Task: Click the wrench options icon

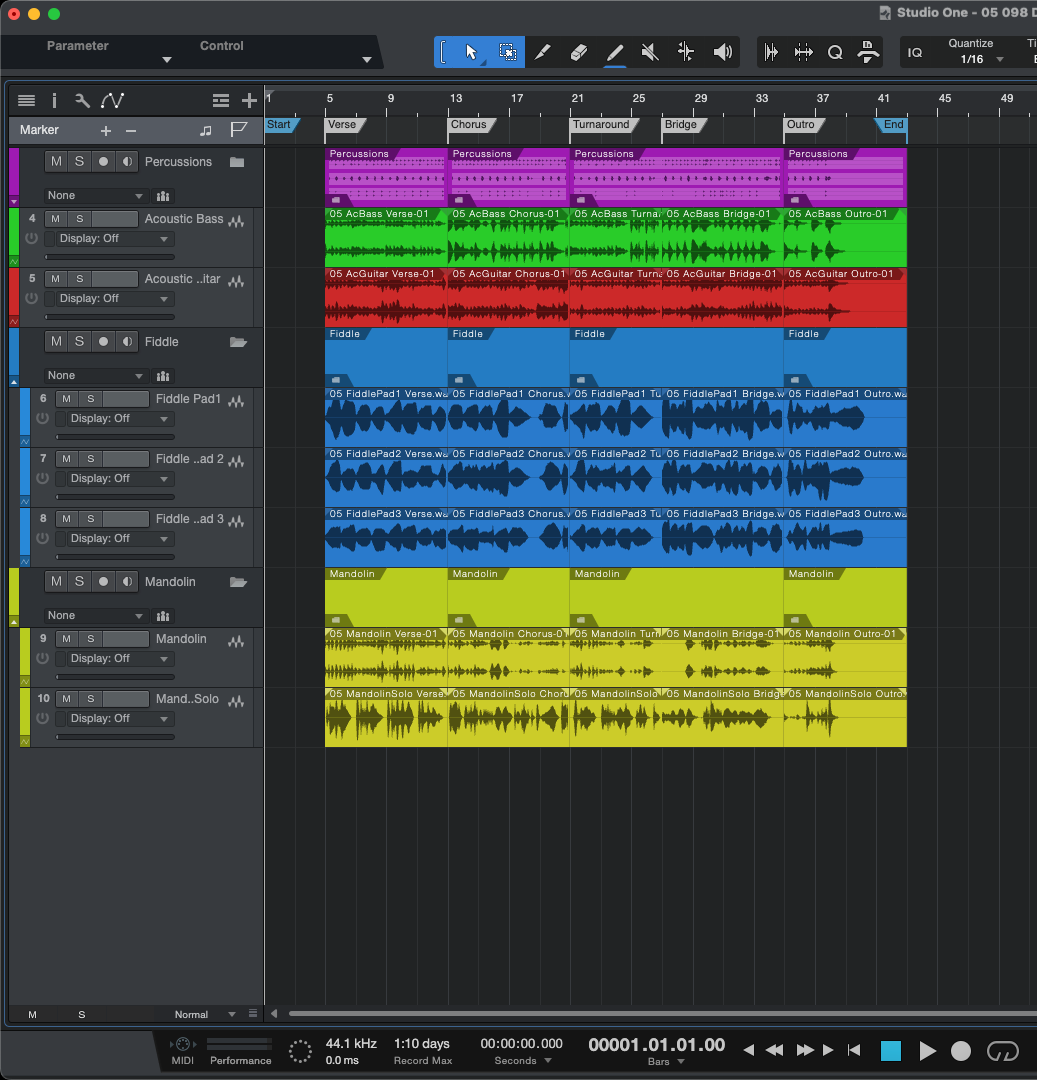Action: point(82,101)
